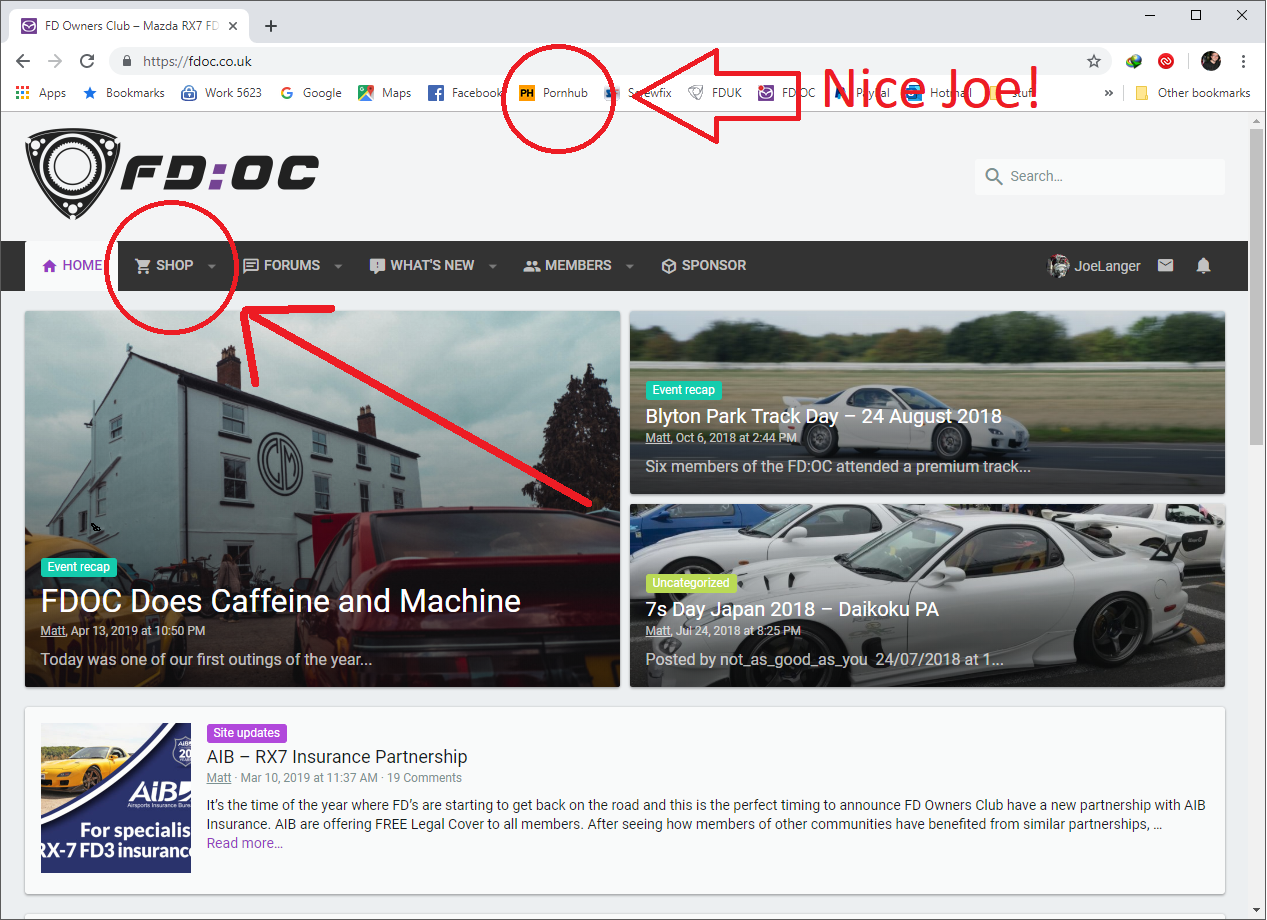Open a new browser tab
Viewport: 1267px width, 920px height.
pyautogui.click(x=271, y=26)
